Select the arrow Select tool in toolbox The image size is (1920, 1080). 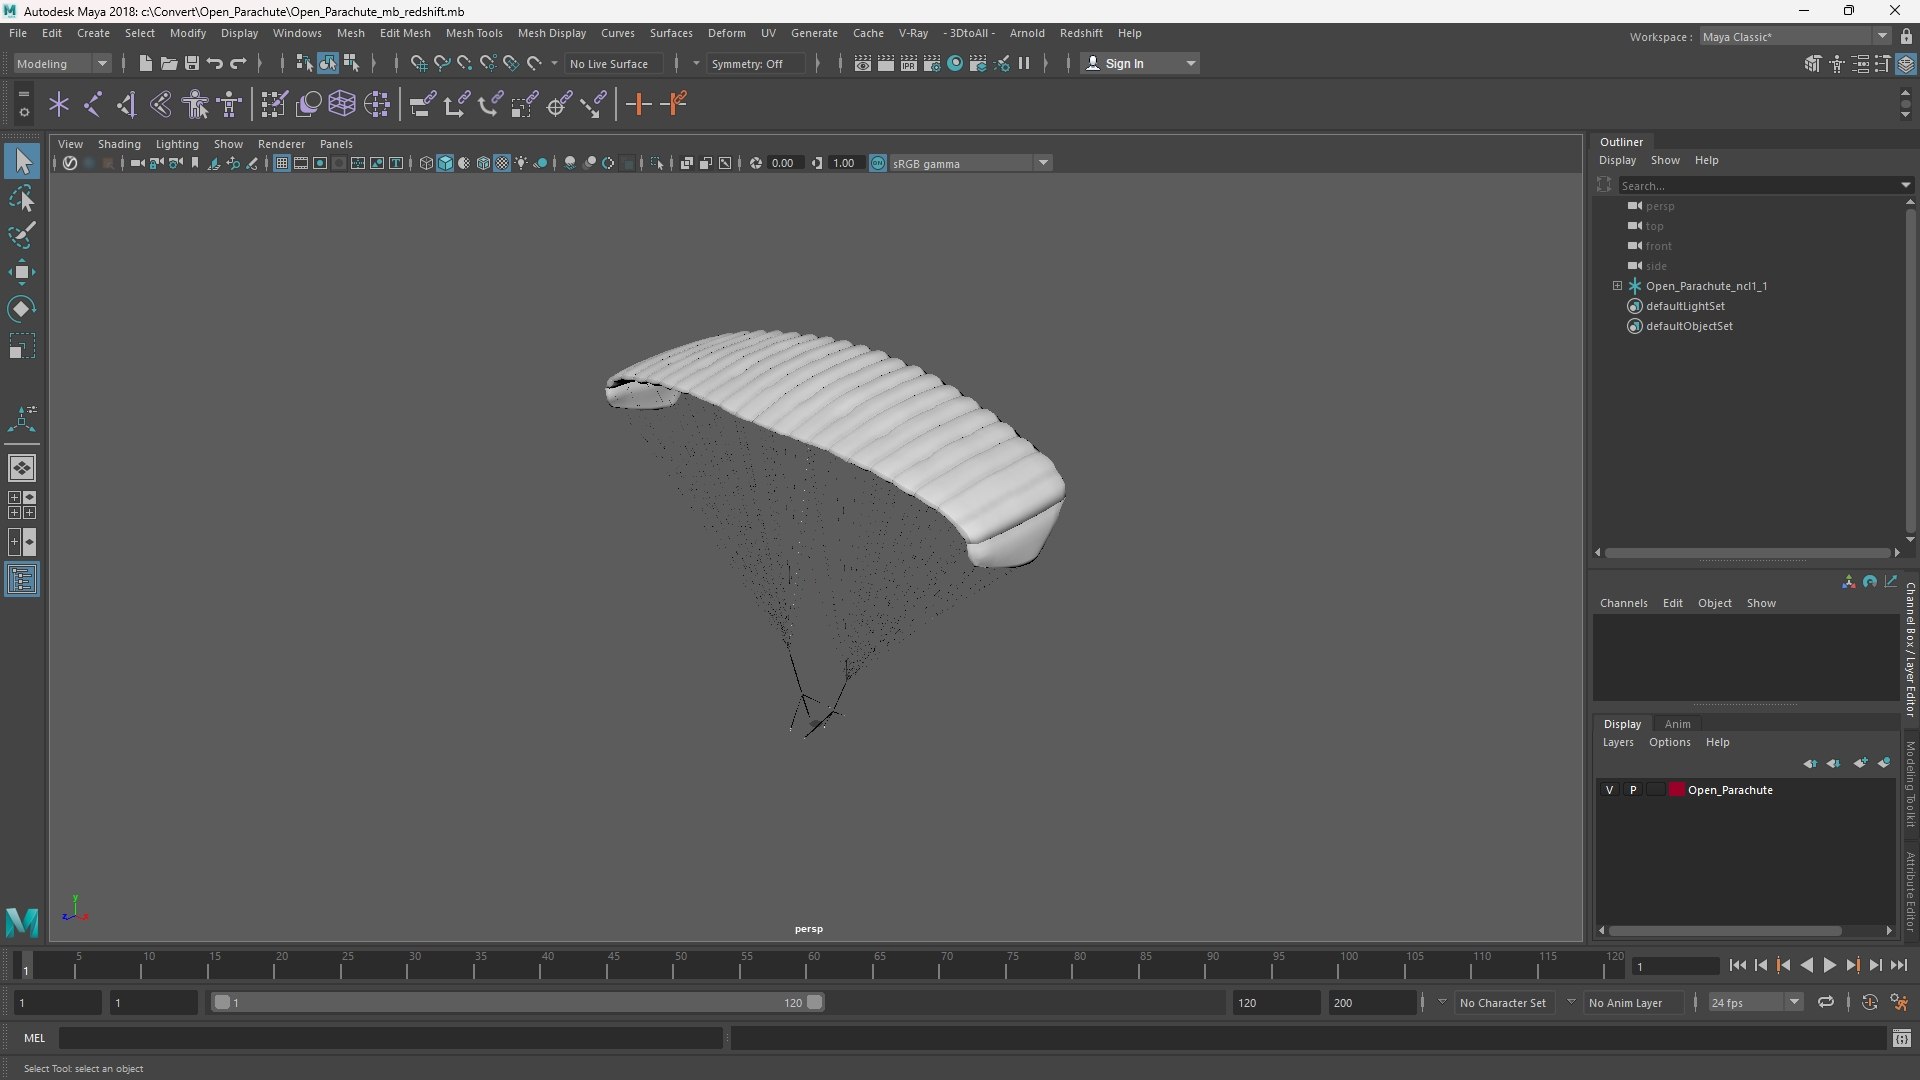pos(22,161)
